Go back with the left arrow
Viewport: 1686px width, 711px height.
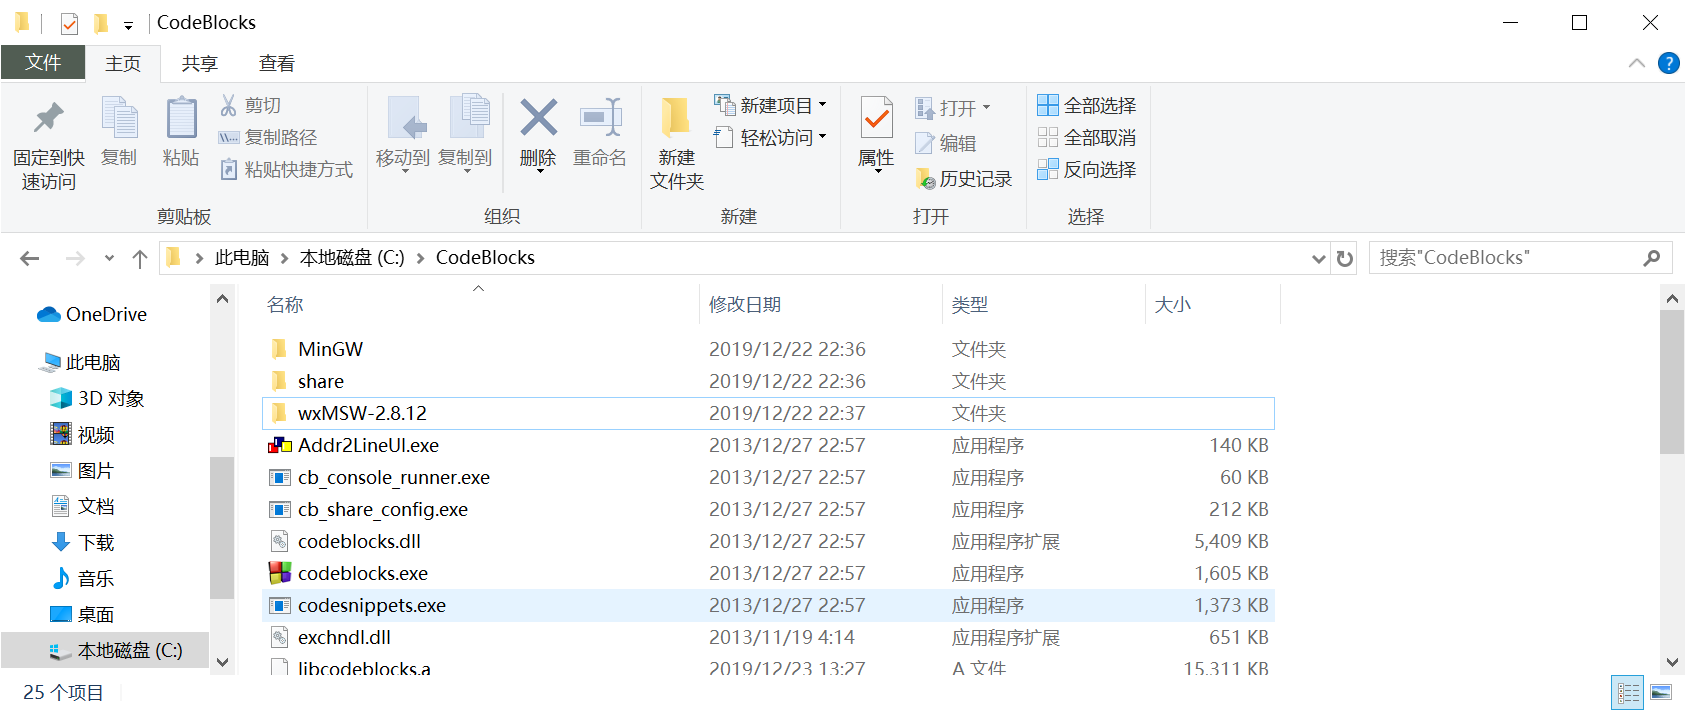(30, 258)
